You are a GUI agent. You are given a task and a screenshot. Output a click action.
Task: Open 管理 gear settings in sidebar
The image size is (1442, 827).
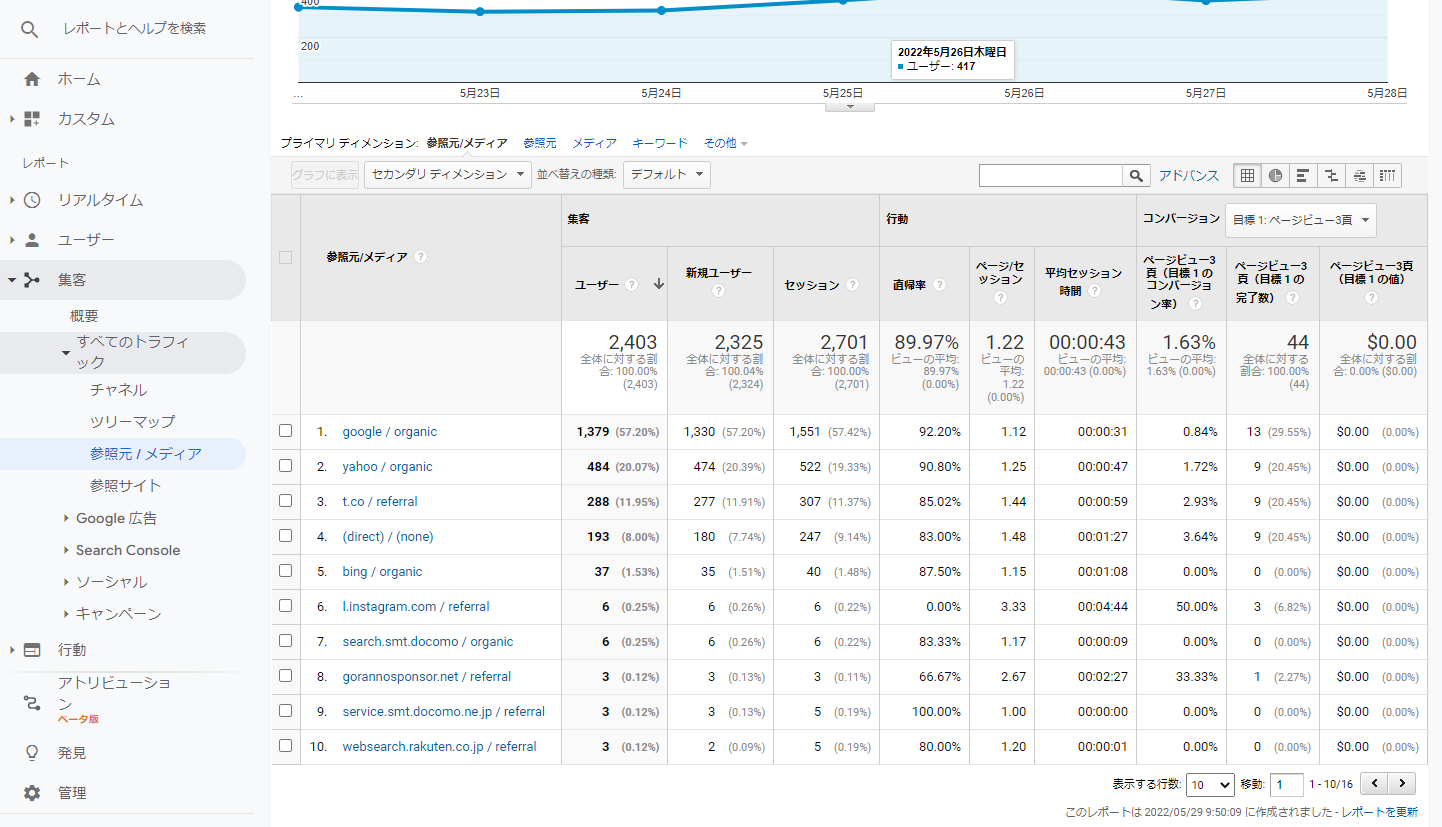(32, 793)
